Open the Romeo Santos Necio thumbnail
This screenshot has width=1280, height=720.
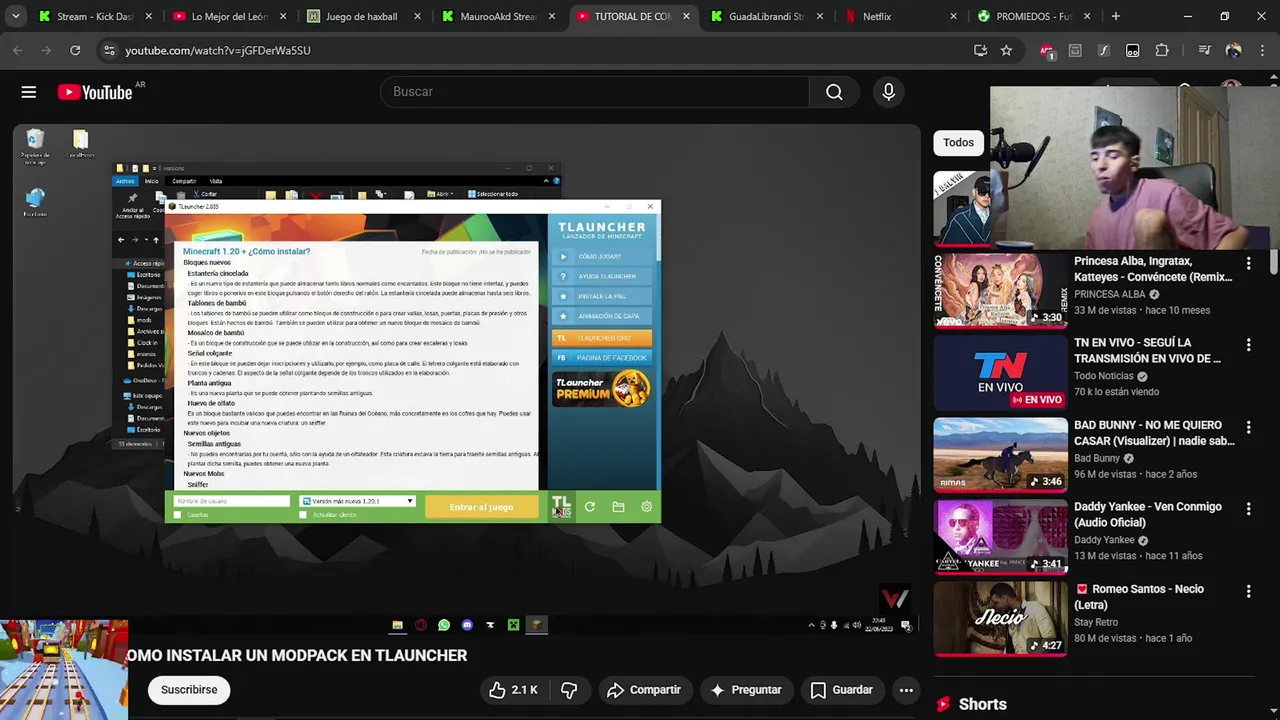[x=1000, y=619]
